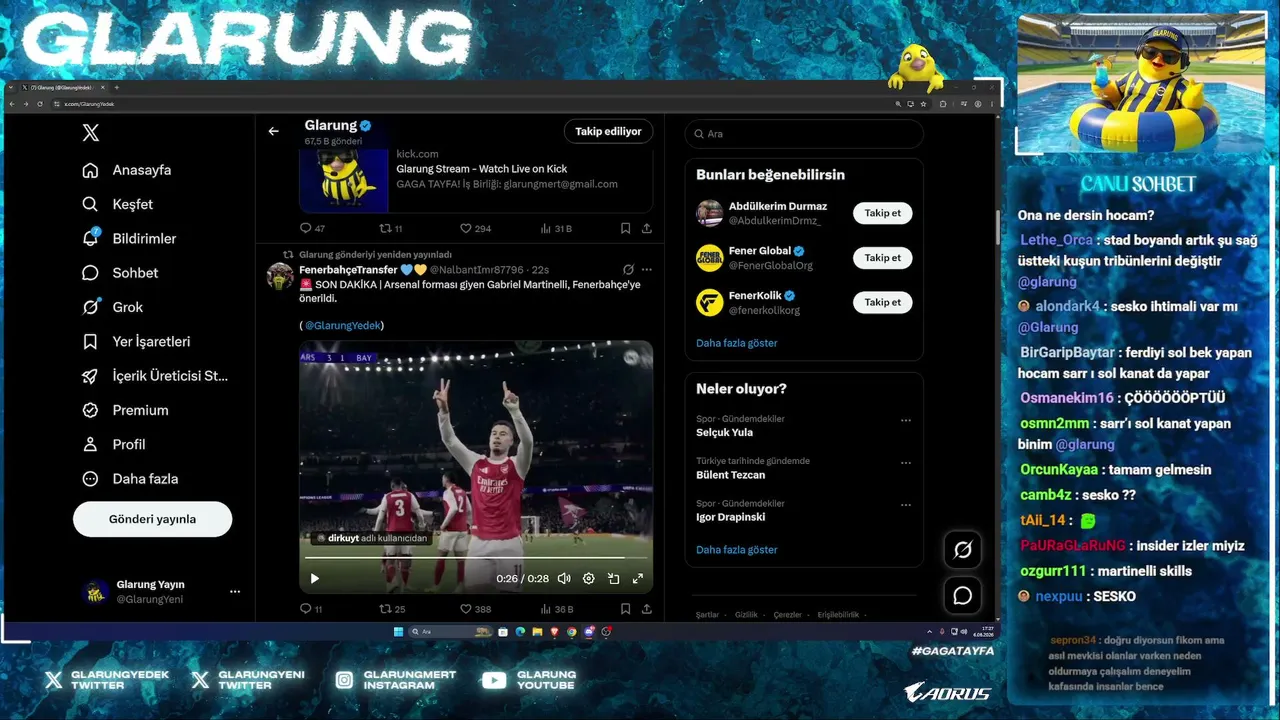This screenshot has height=720, width=1280.
Task: Open İçerik Üreticisi creator studio
Action: (x=155, y=376)
